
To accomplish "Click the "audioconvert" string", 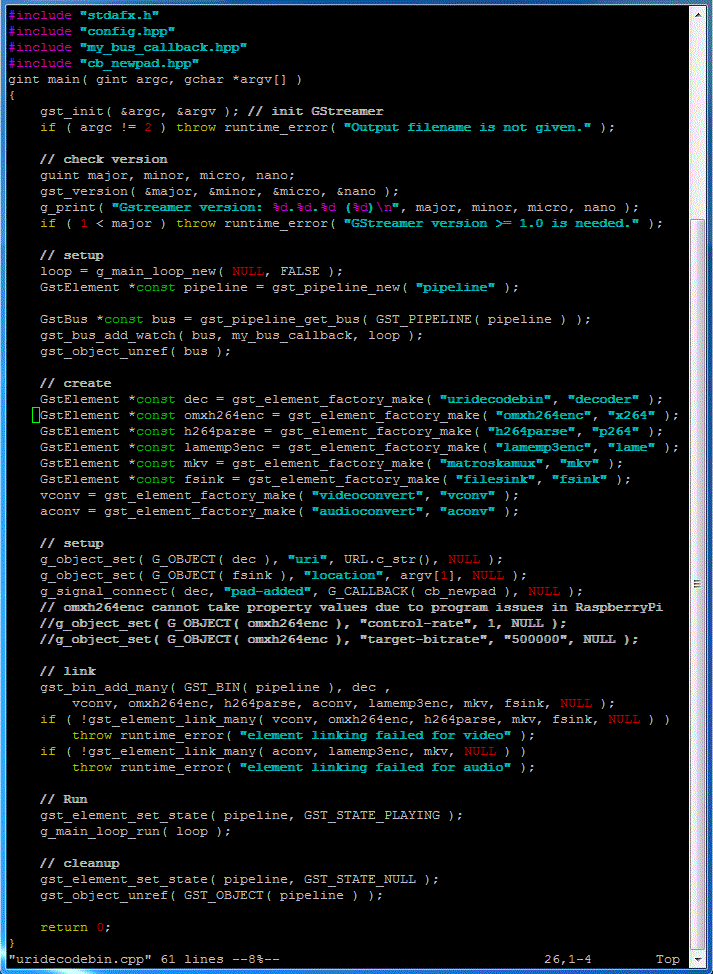I will [368, 511].
